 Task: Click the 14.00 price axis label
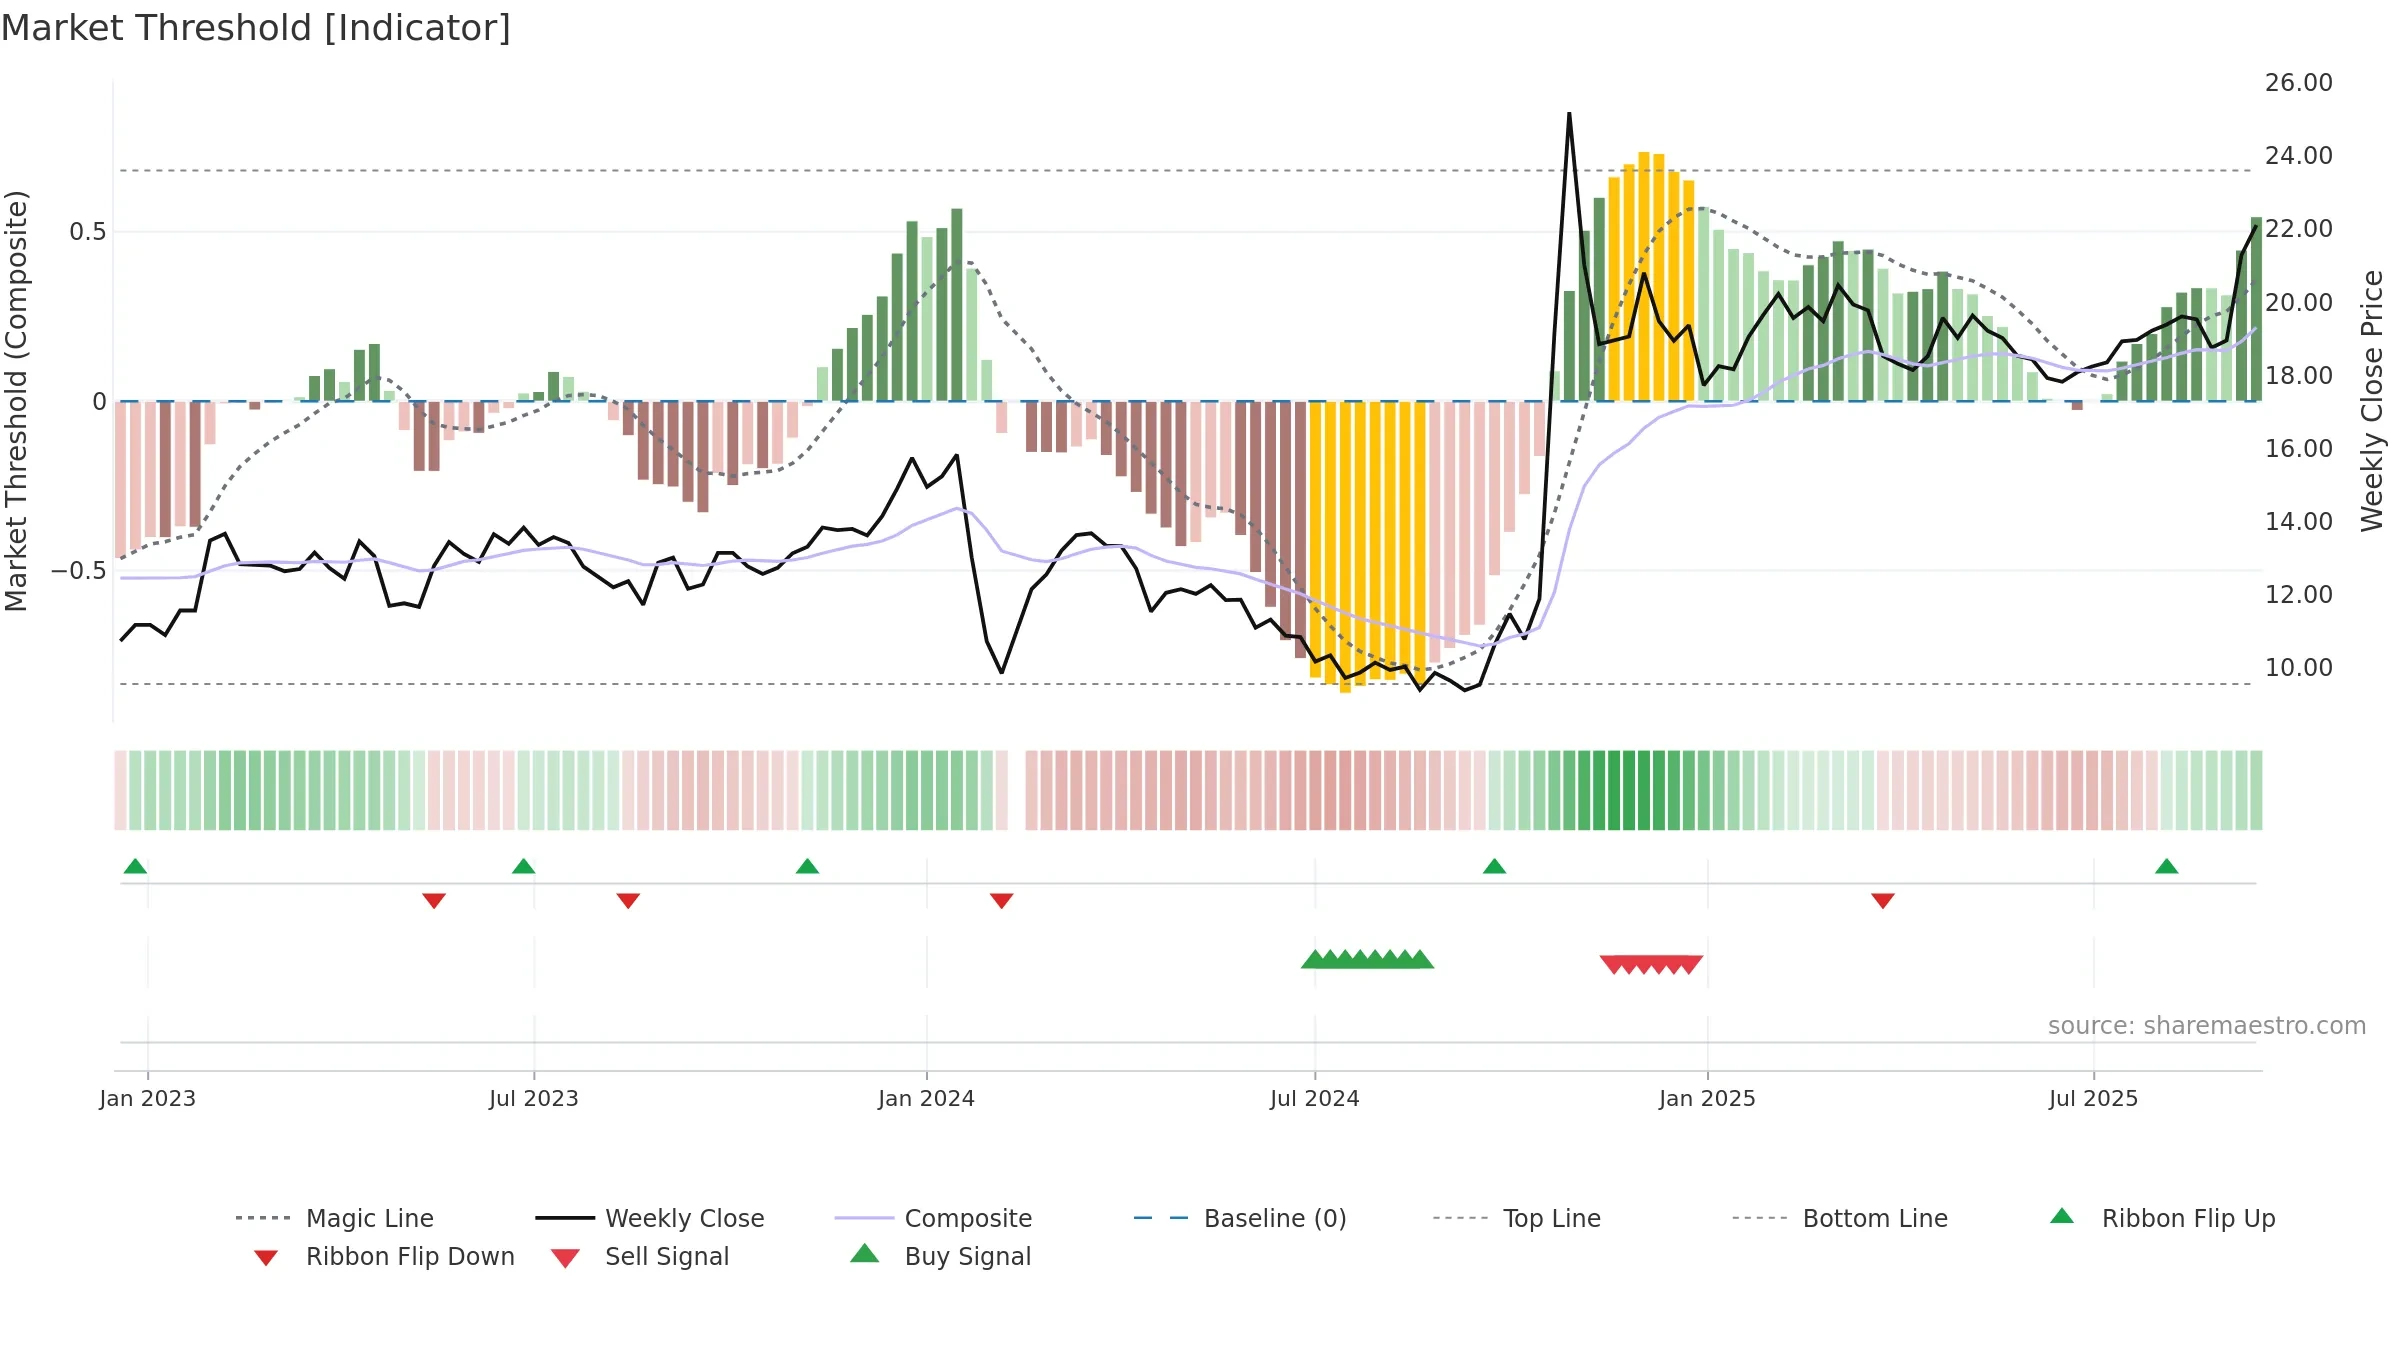coord(2298,522)
